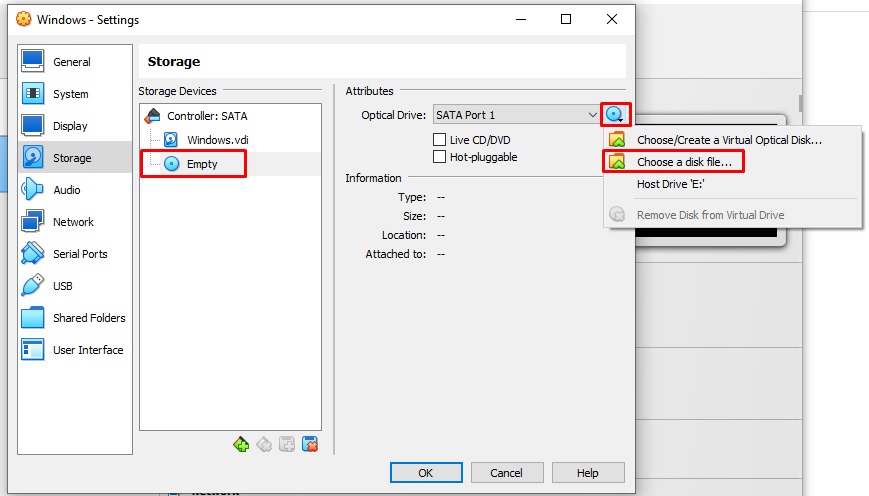
Task: Click the remove storage controller icon
Action: click(x=264, y=444)
